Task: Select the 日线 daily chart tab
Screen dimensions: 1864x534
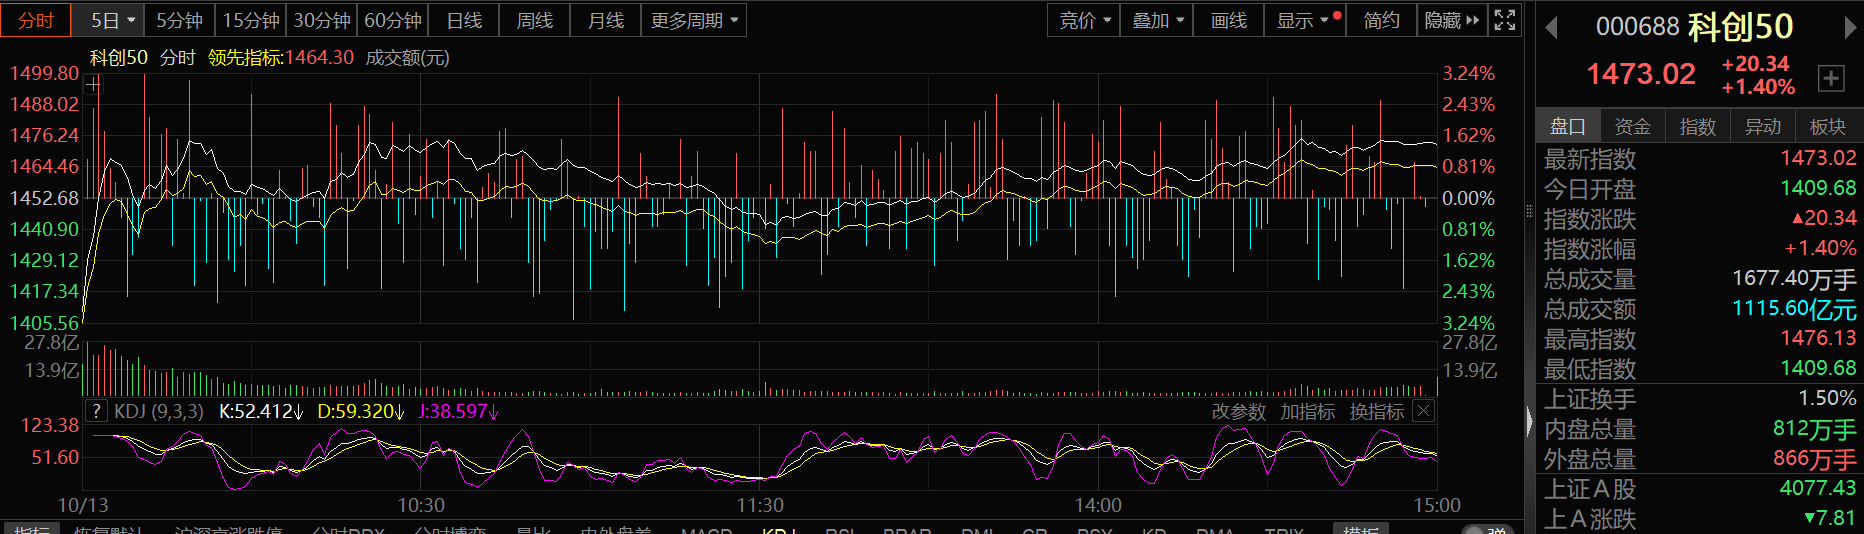Action: coord(464,20)
